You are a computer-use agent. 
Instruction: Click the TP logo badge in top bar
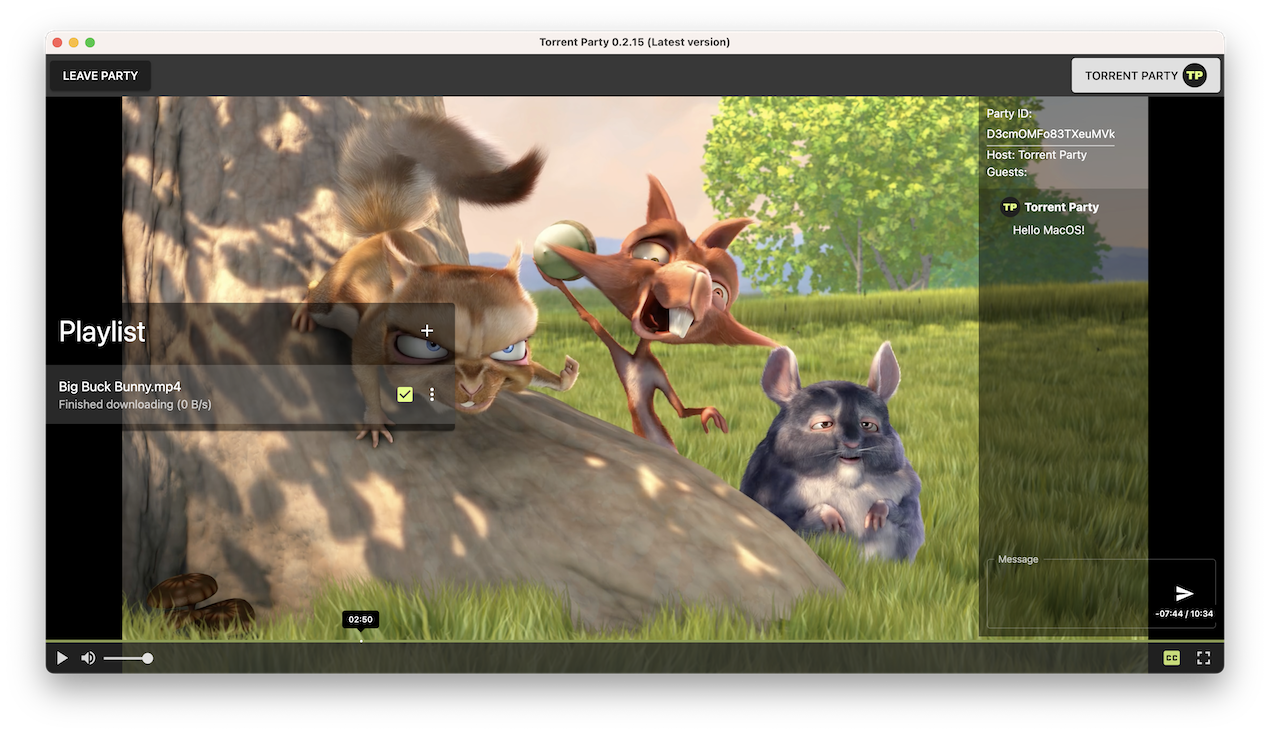click(x=1194, y=76)
